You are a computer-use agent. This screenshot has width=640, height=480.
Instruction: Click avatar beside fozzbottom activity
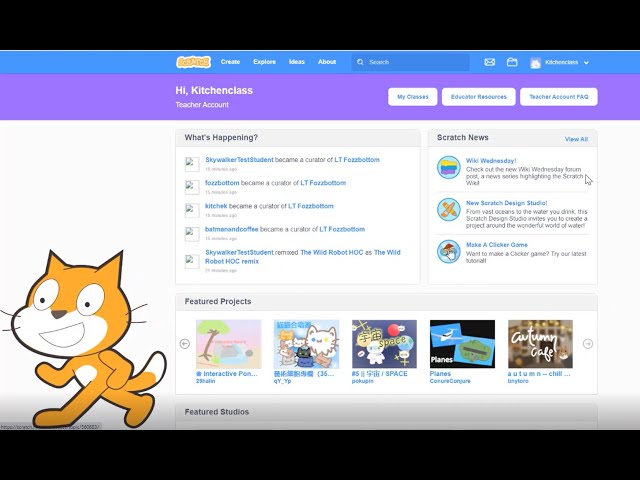[192, 187]
